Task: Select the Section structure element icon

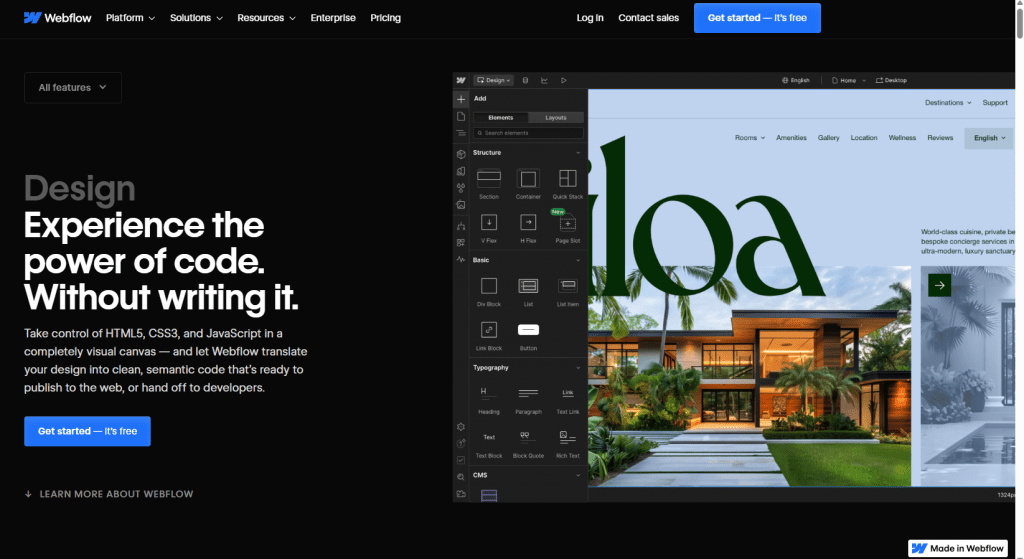Action: pos(489,179)
